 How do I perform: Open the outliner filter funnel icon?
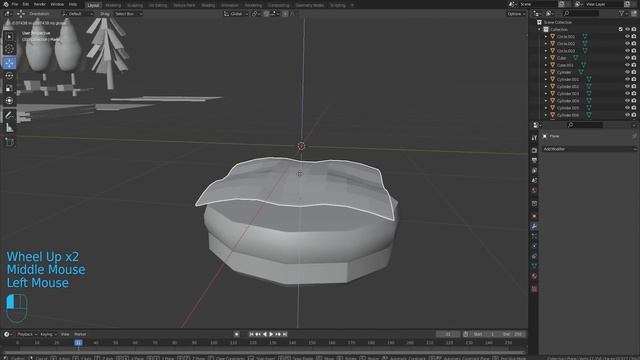(x=622, y=13)
